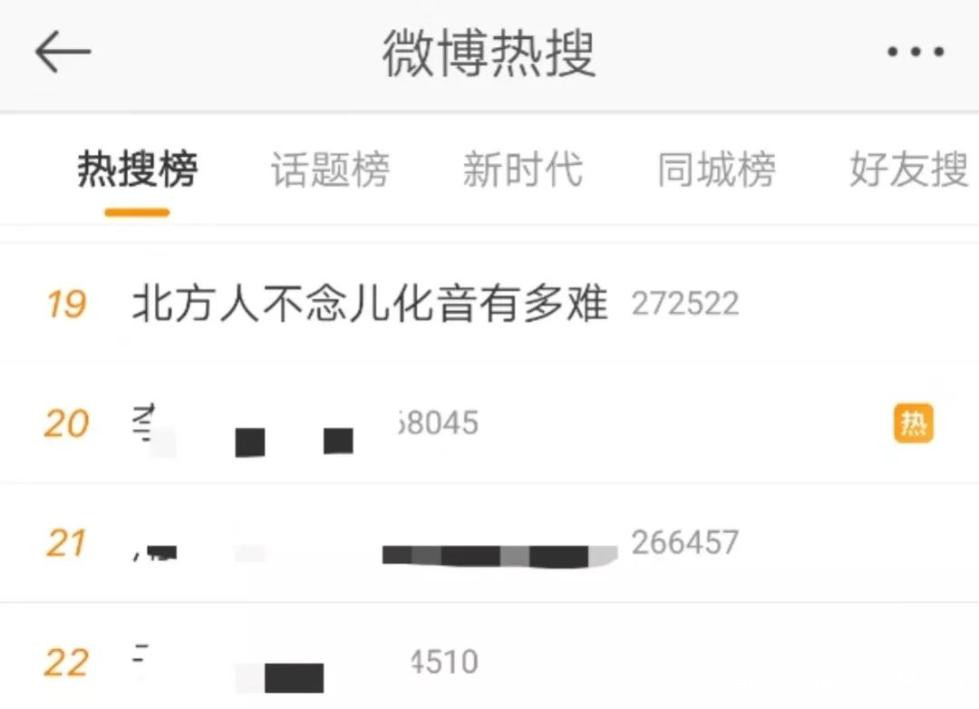Screen dimensions: 979x709
Task: Click rank number 20
Action: tap(66, 424)
